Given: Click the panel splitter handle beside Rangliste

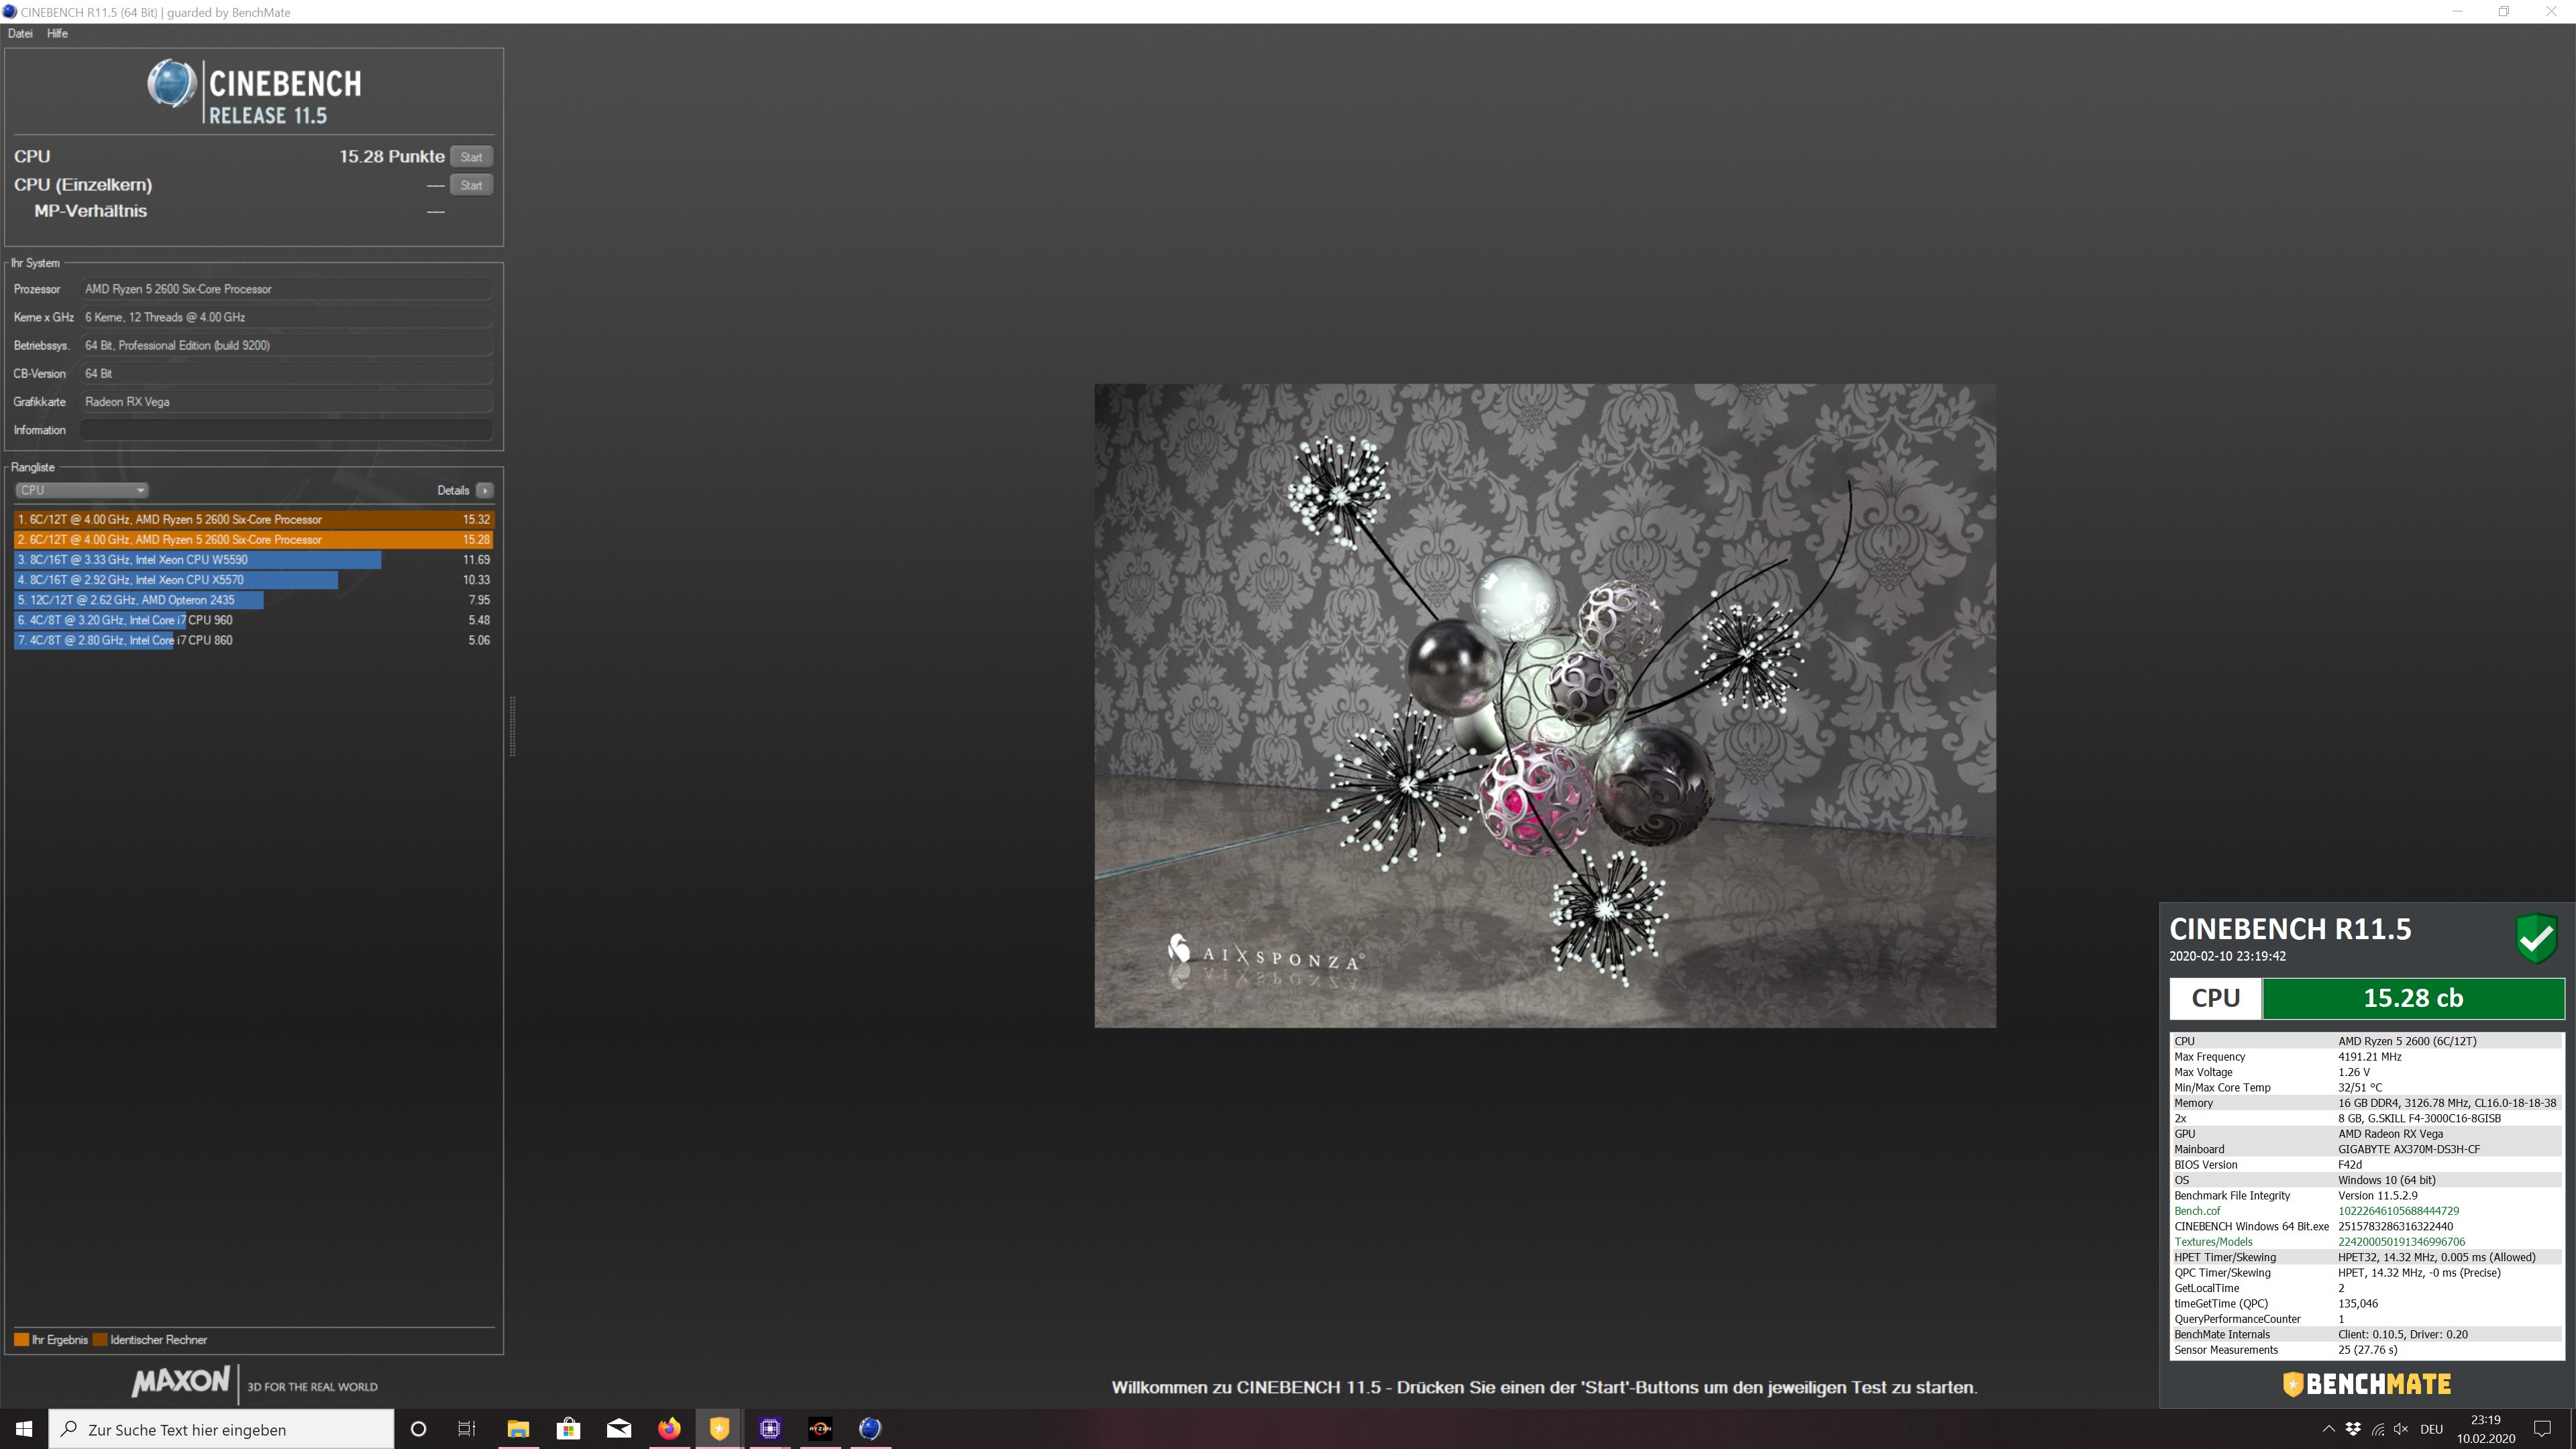Looking at the screenshot, I should point(513,726).
